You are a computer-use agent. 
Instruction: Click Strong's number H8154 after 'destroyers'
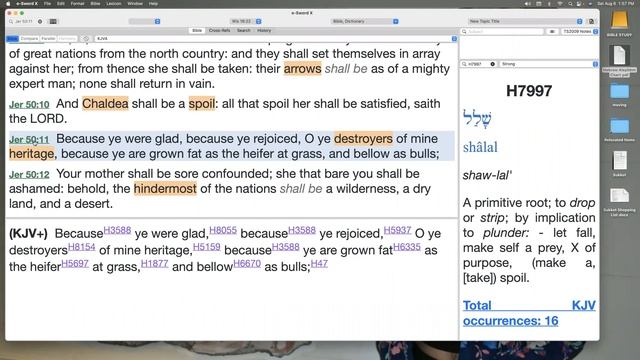coord(82,247)
